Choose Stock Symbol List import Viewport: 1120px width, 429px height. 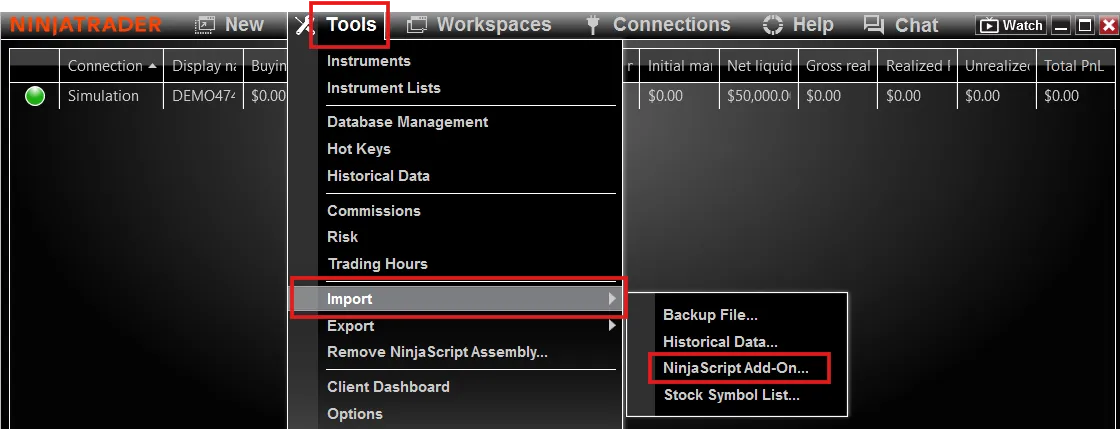(x=731, y=395)
